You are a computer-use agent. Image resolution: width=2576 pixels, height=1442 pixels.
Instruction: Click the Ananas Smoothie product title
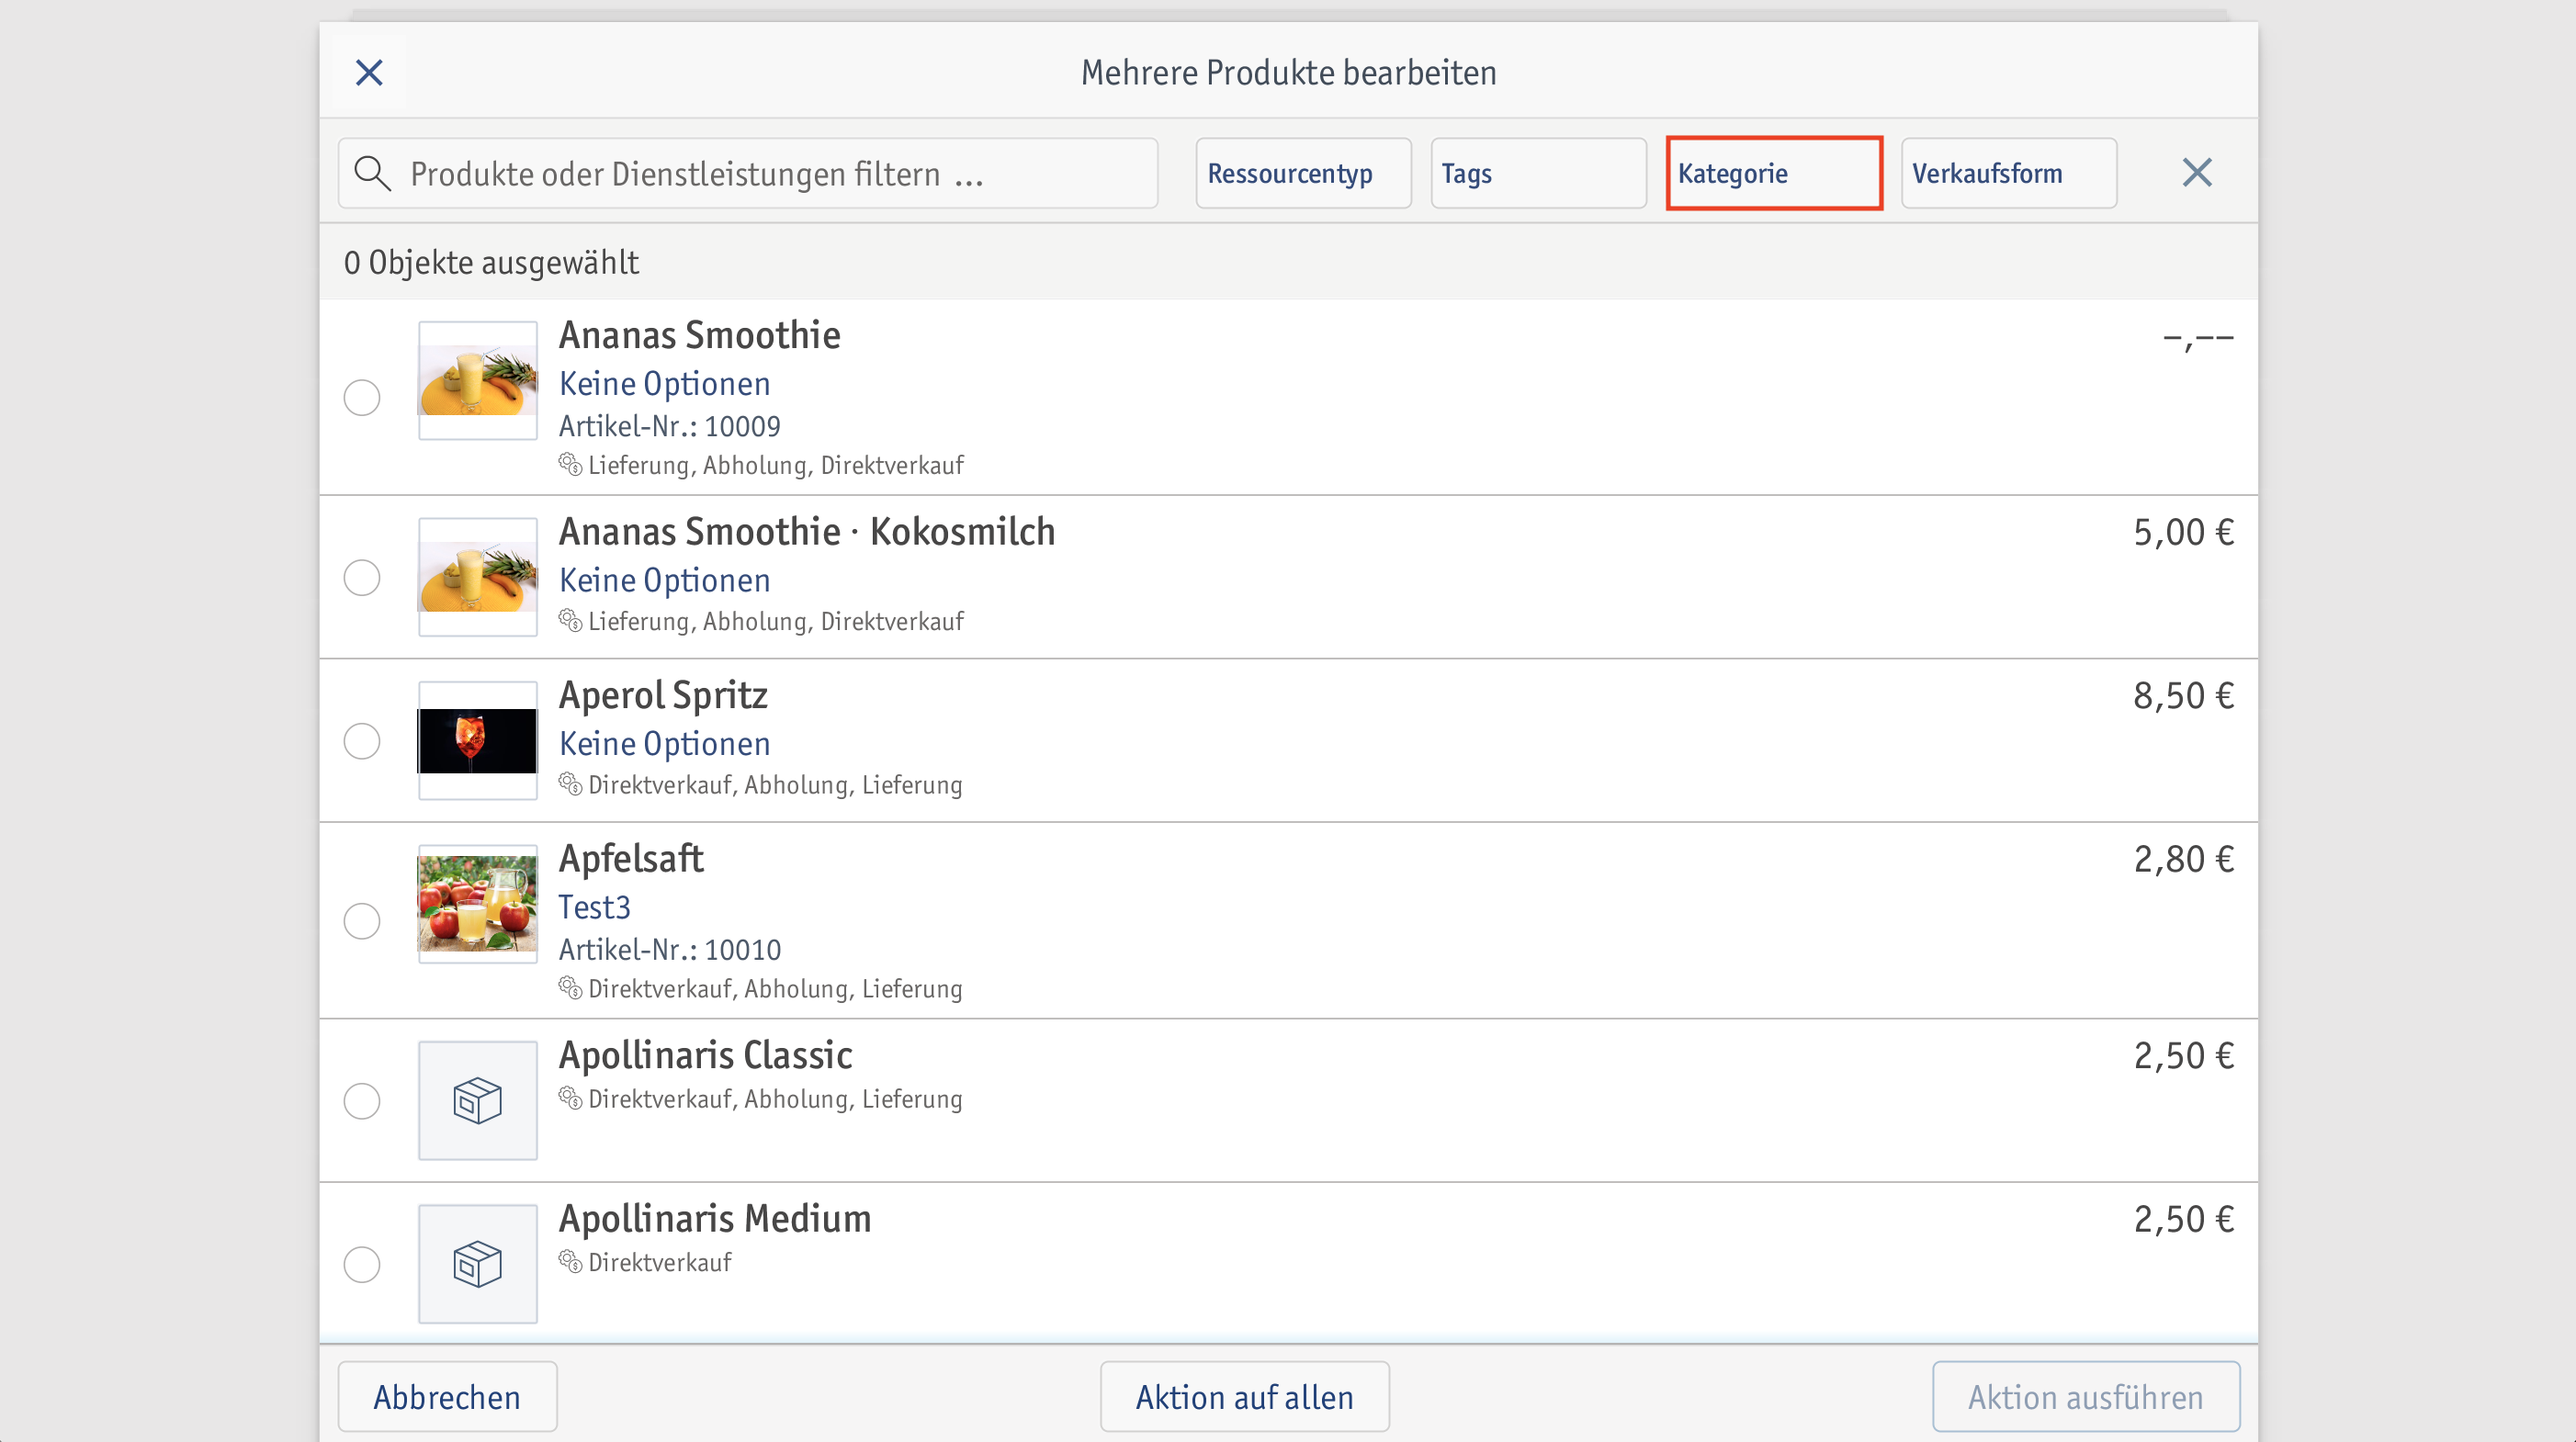[699, 335]
